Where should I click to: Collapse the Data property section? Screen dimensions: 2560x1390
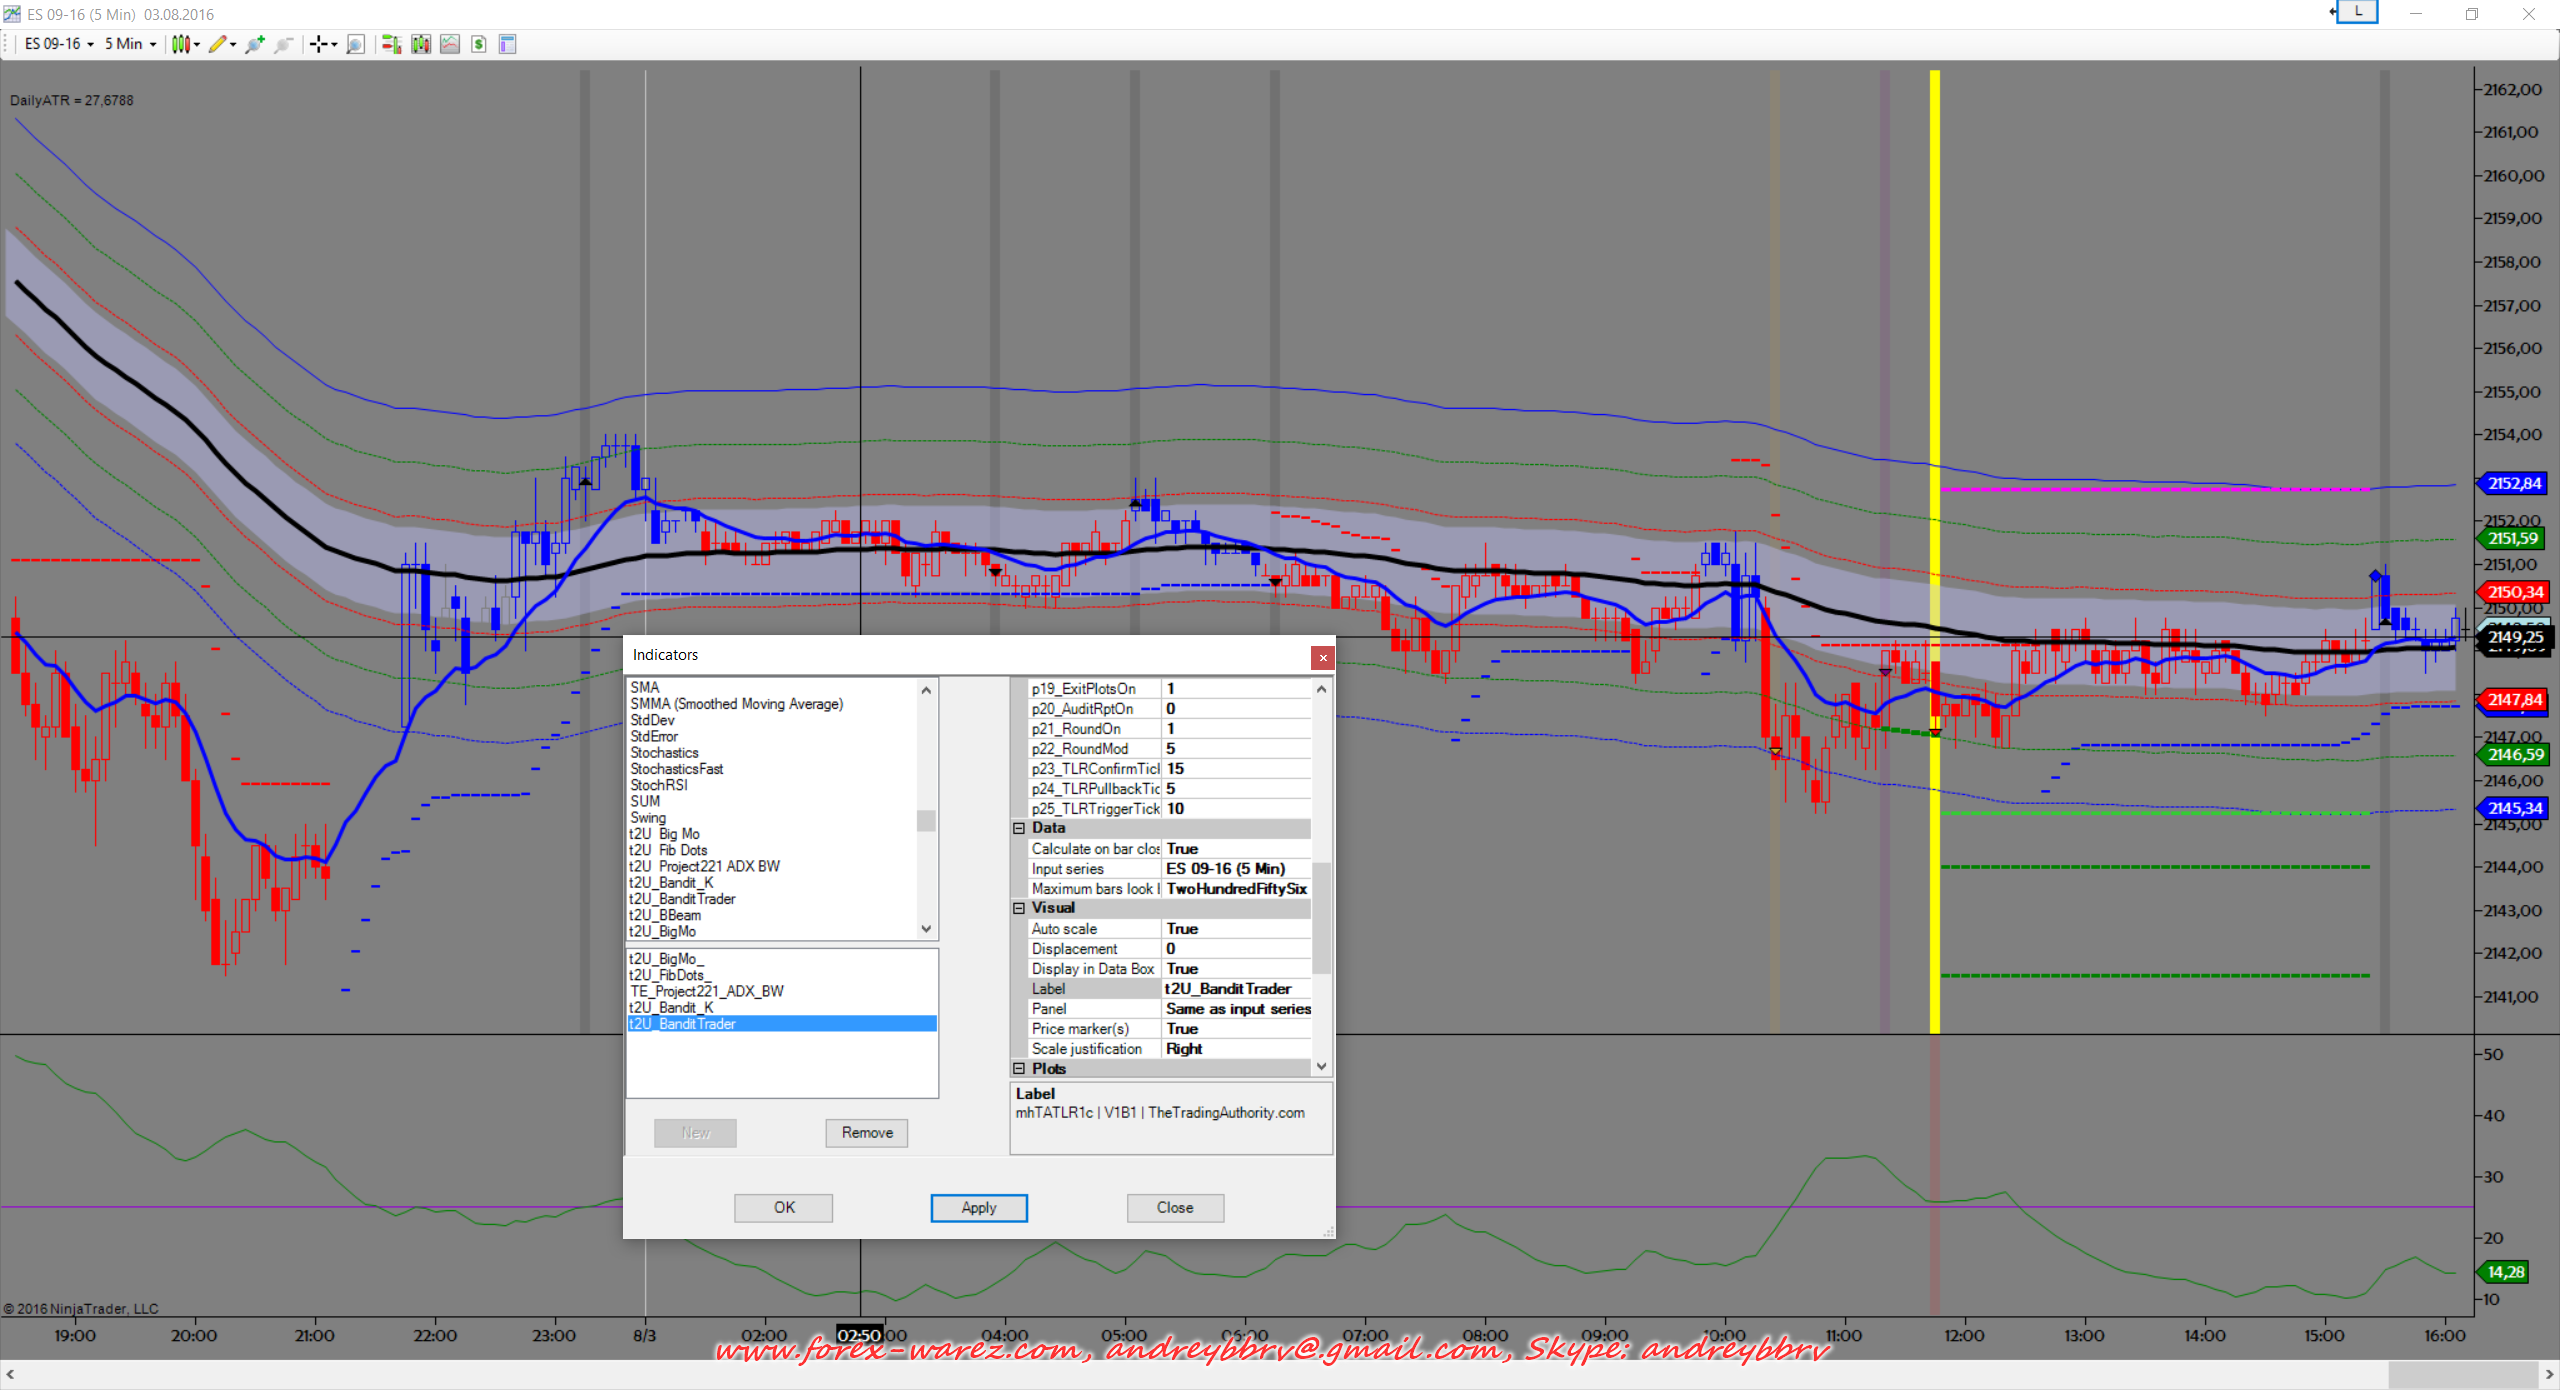tap(1019, 828)
